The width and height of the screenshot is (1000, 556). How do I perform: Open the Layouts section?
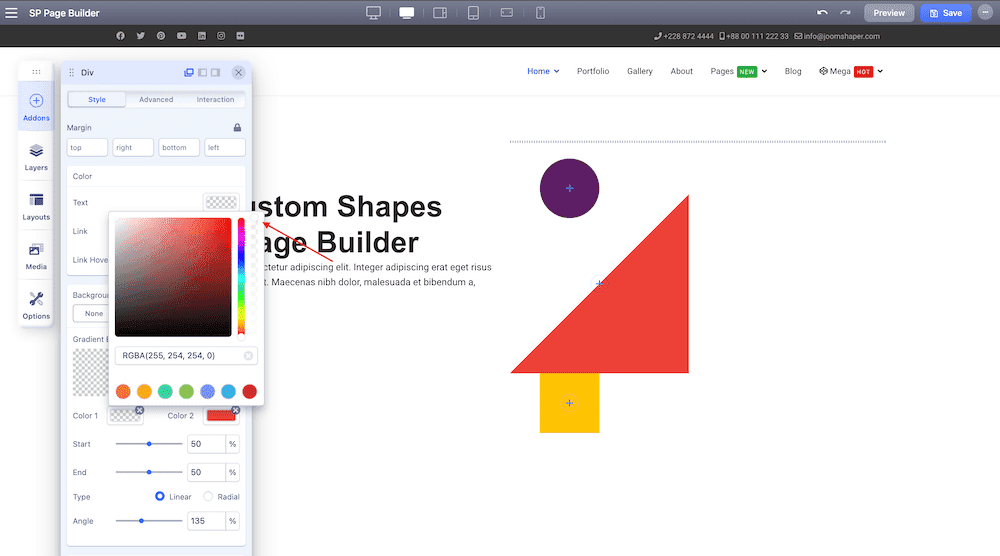point(36,207)
